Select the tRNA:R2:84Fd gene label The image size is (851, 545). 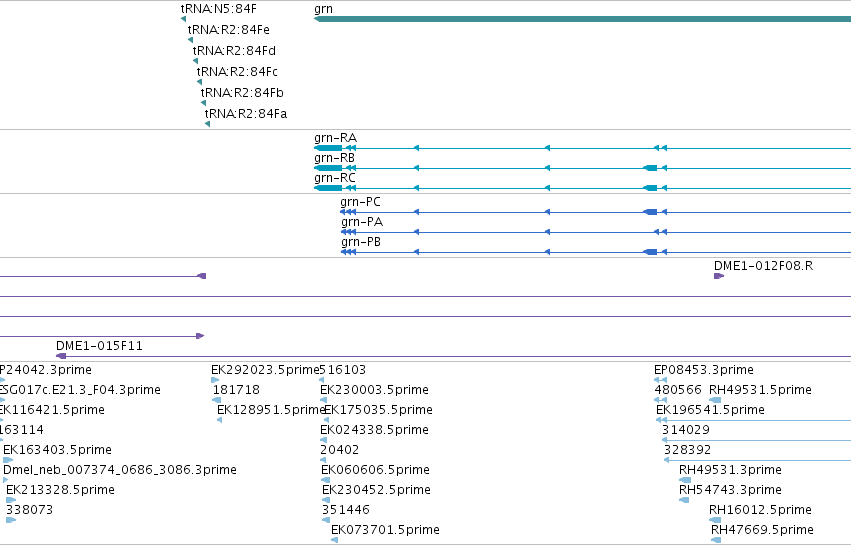234,51
